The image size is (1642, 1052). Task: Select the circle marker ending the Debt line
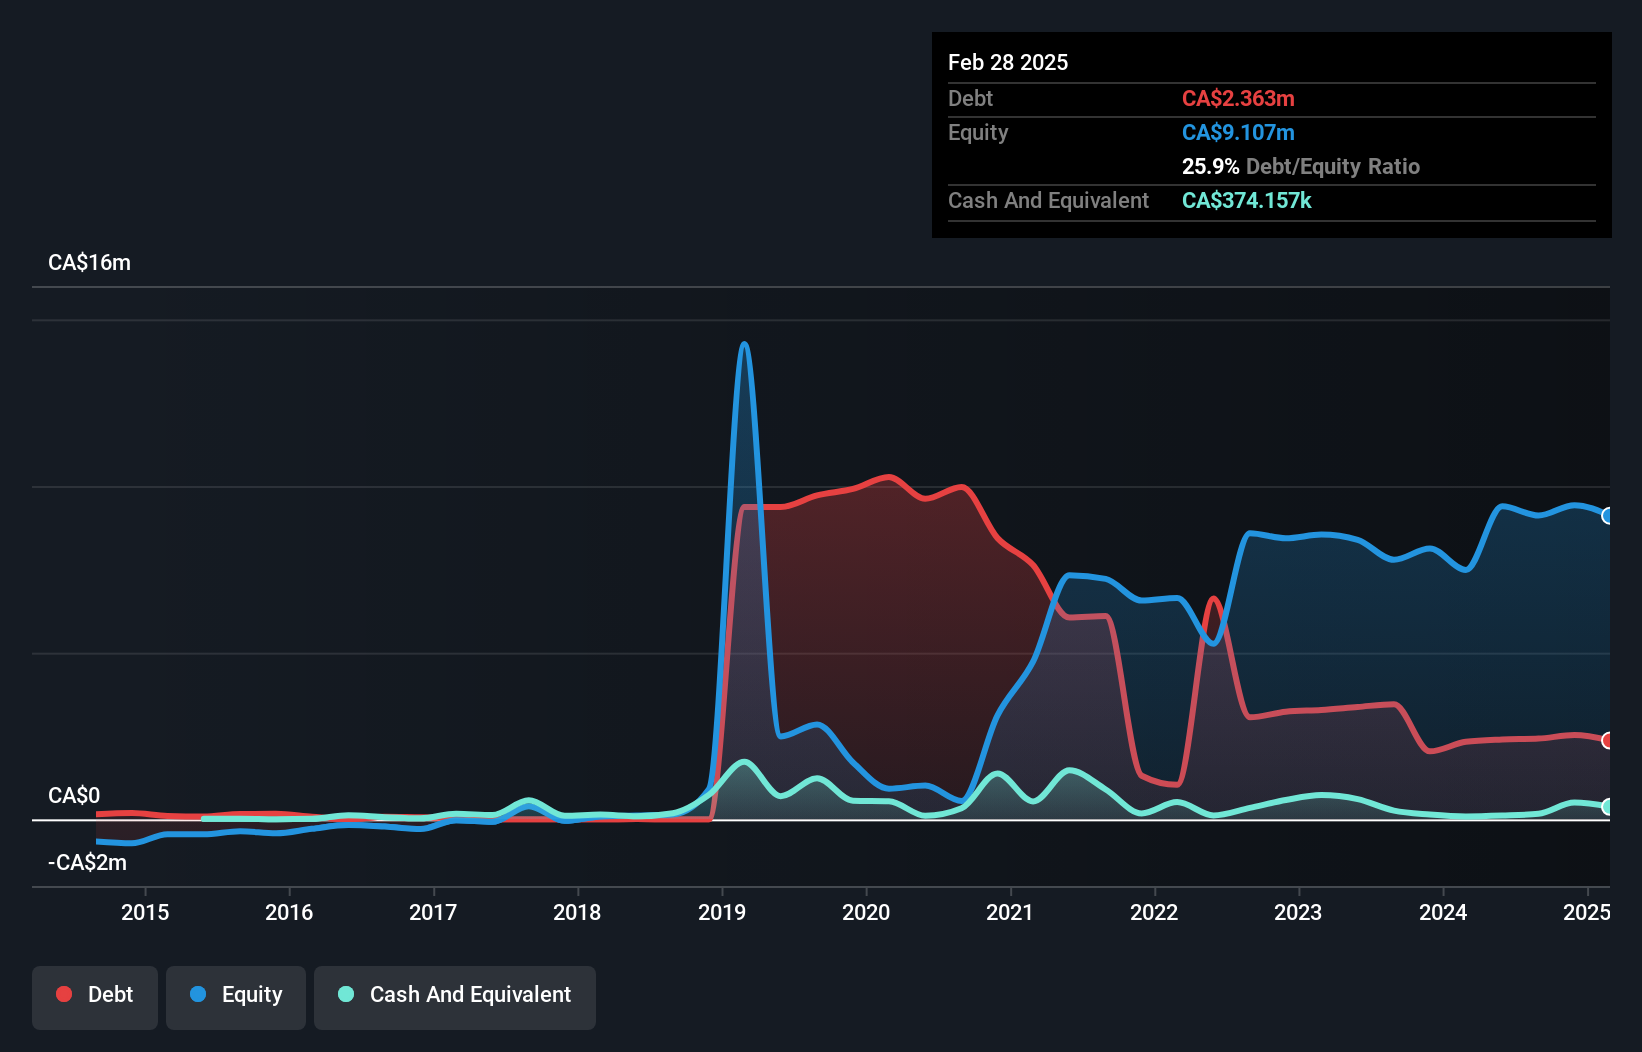(1606, 740)
